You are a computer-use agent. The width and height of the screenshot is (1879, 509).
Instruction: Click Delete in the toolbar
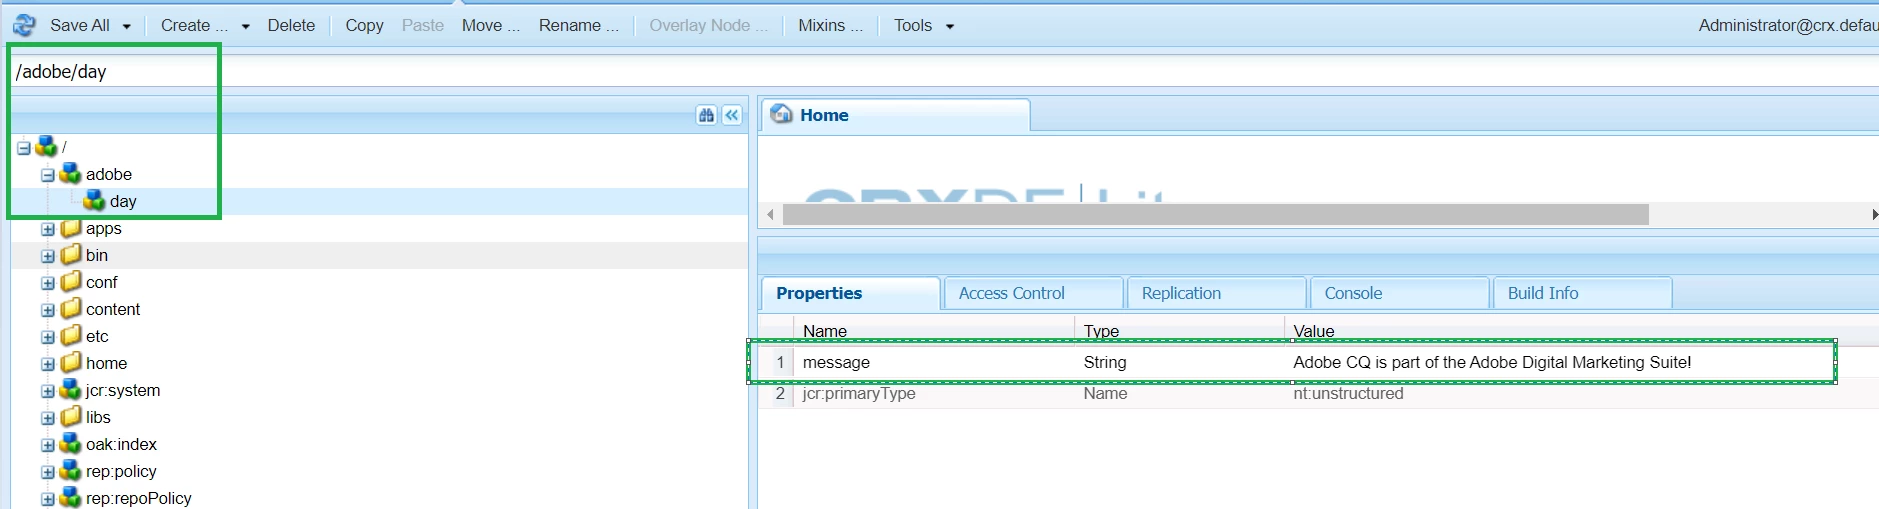pyautogui.click(x=291, y=25)
